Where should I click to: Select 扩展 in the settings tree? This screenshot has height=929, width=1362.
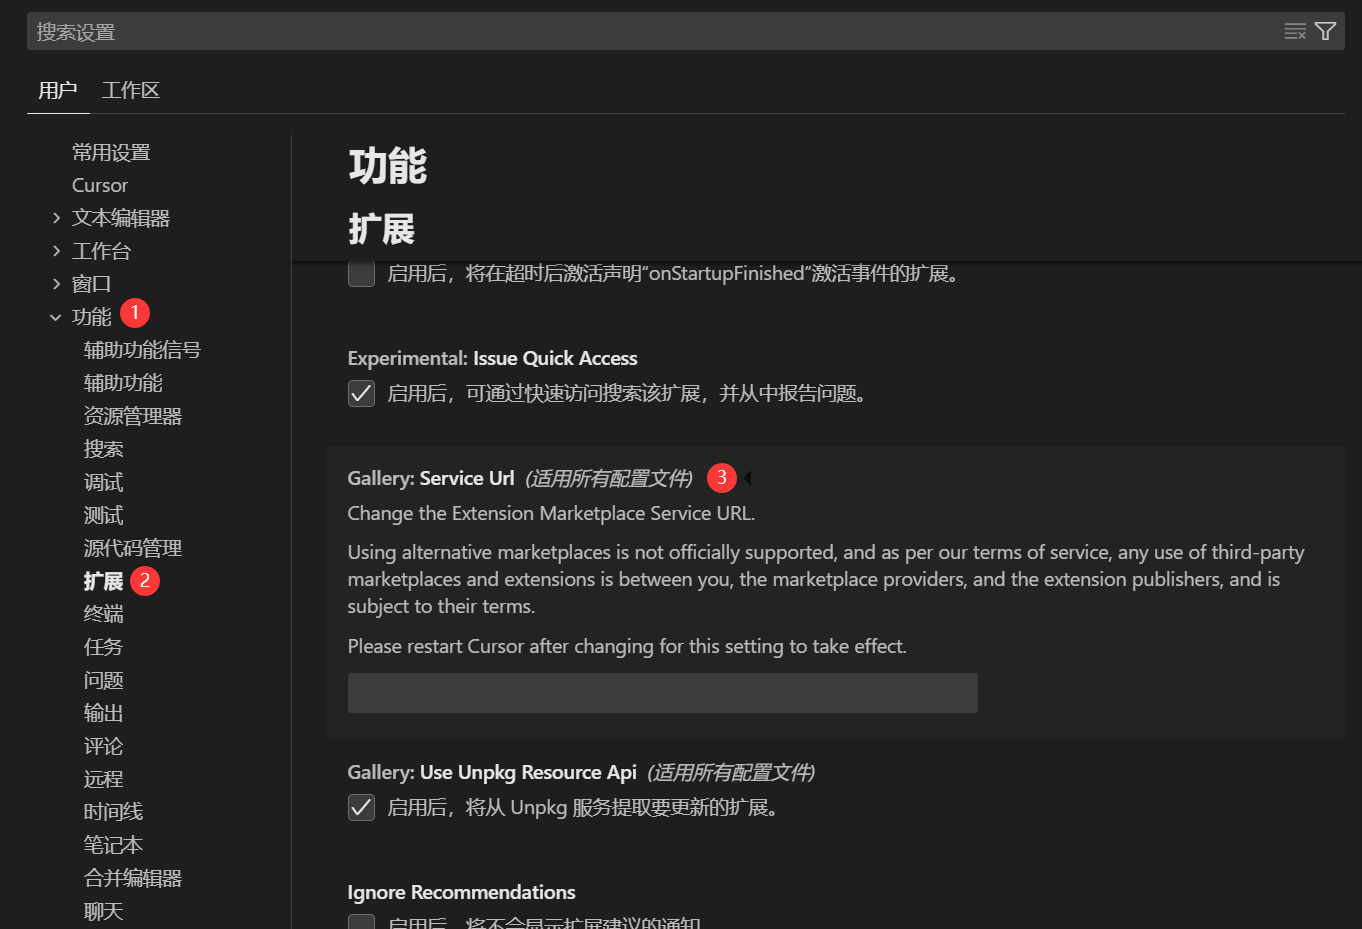coord(103,581)
